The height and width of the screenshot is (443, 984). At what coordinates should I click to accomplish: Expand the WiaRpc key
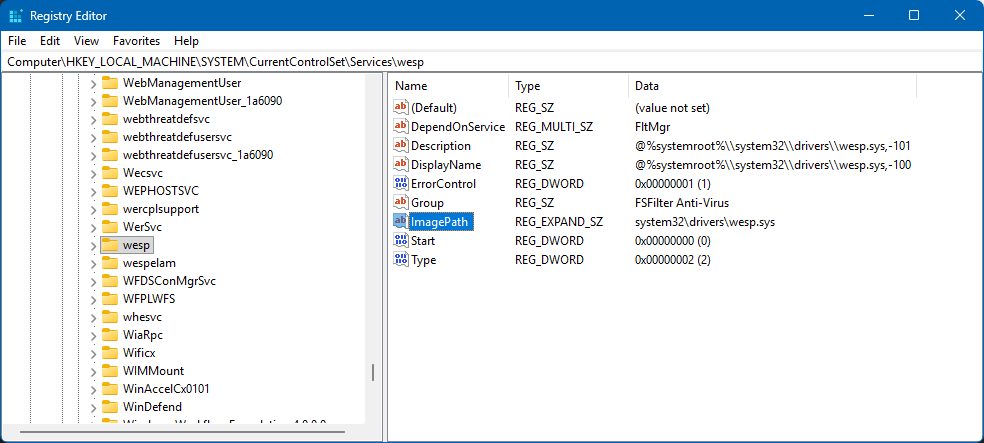tap(93, 335)
